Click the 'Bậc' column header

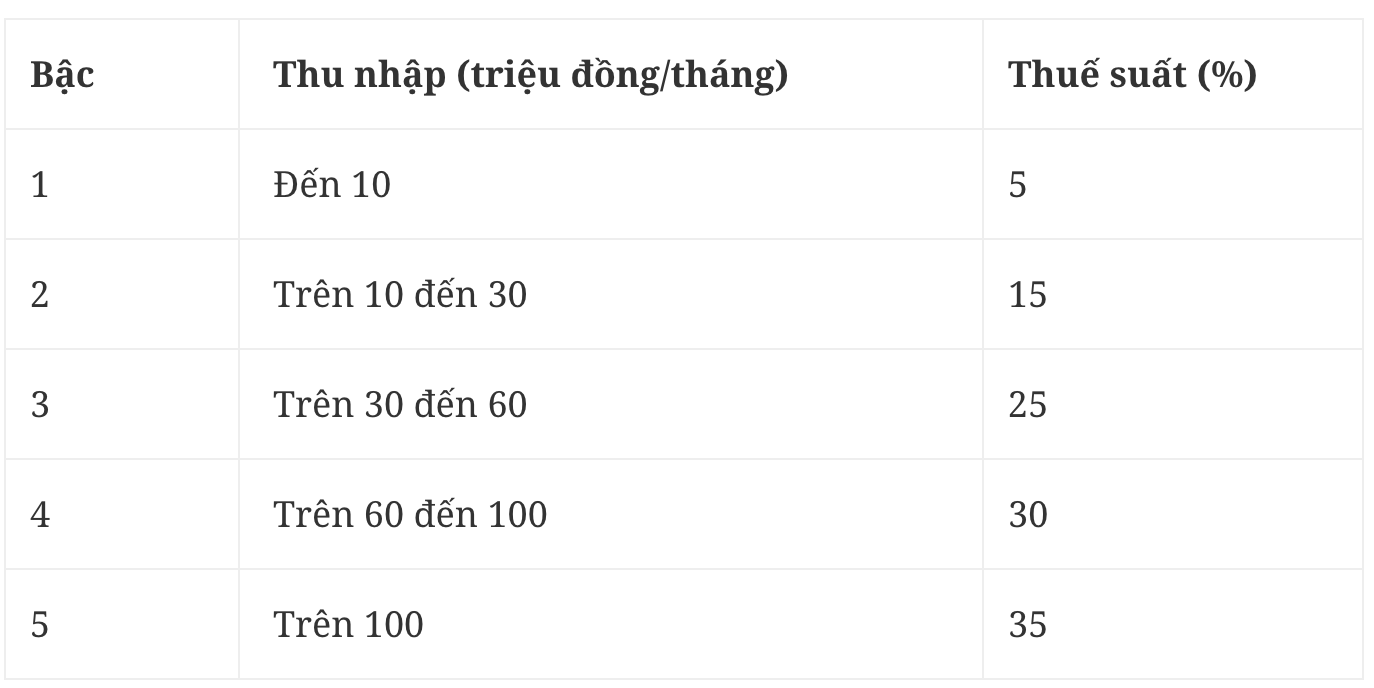click(62, 75)
